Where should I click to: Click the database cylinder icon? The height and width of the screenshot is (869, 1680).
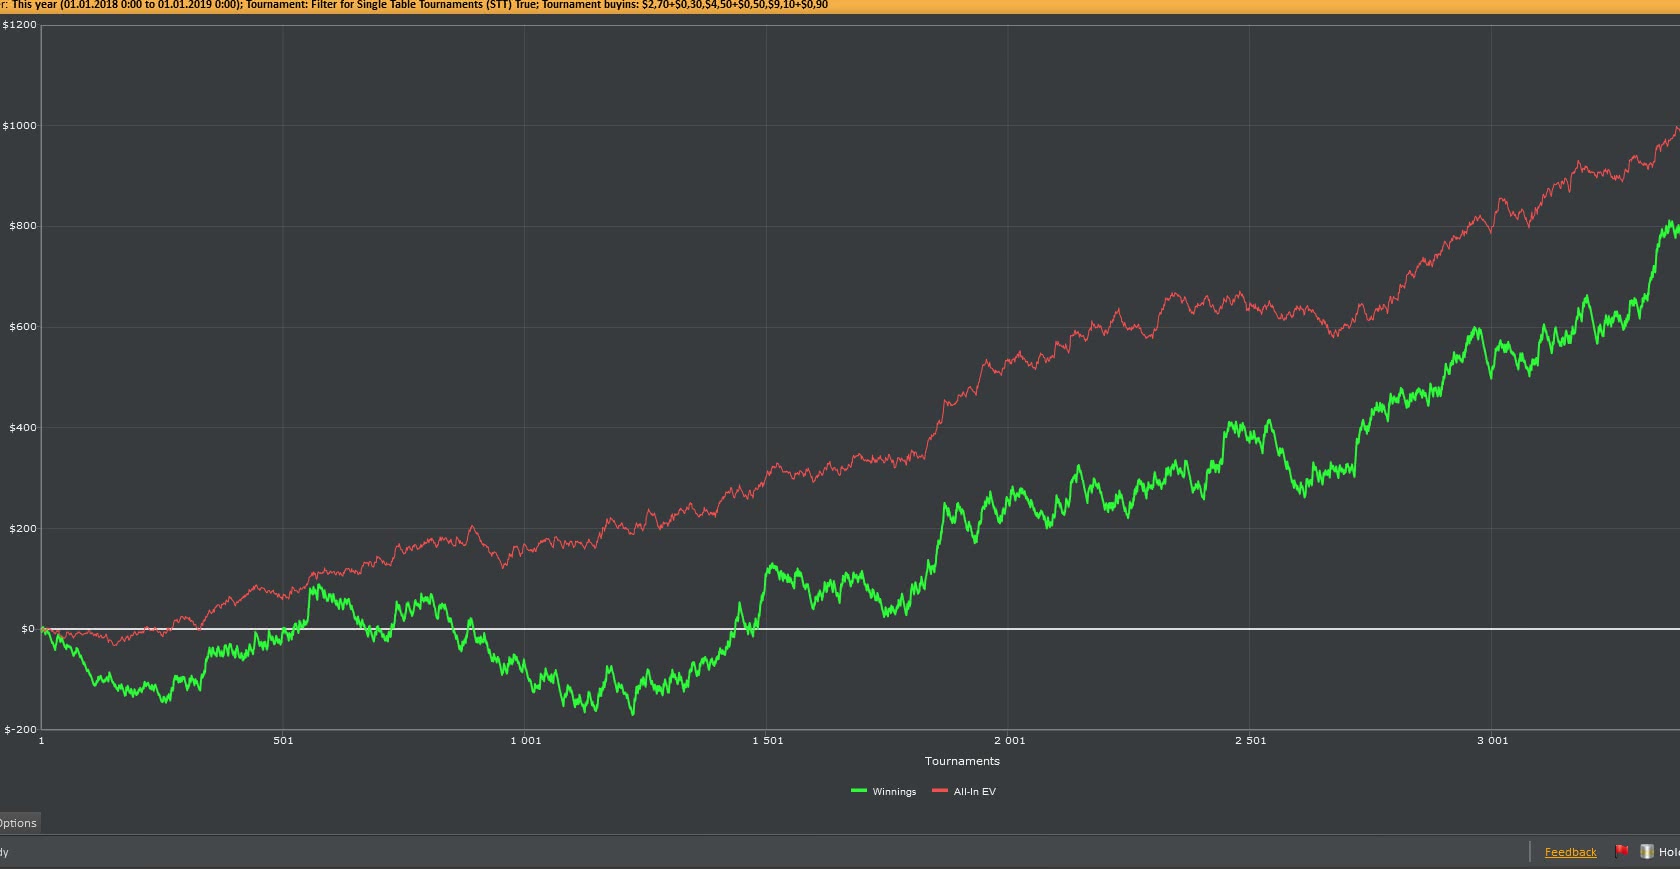click(1646, 852)
